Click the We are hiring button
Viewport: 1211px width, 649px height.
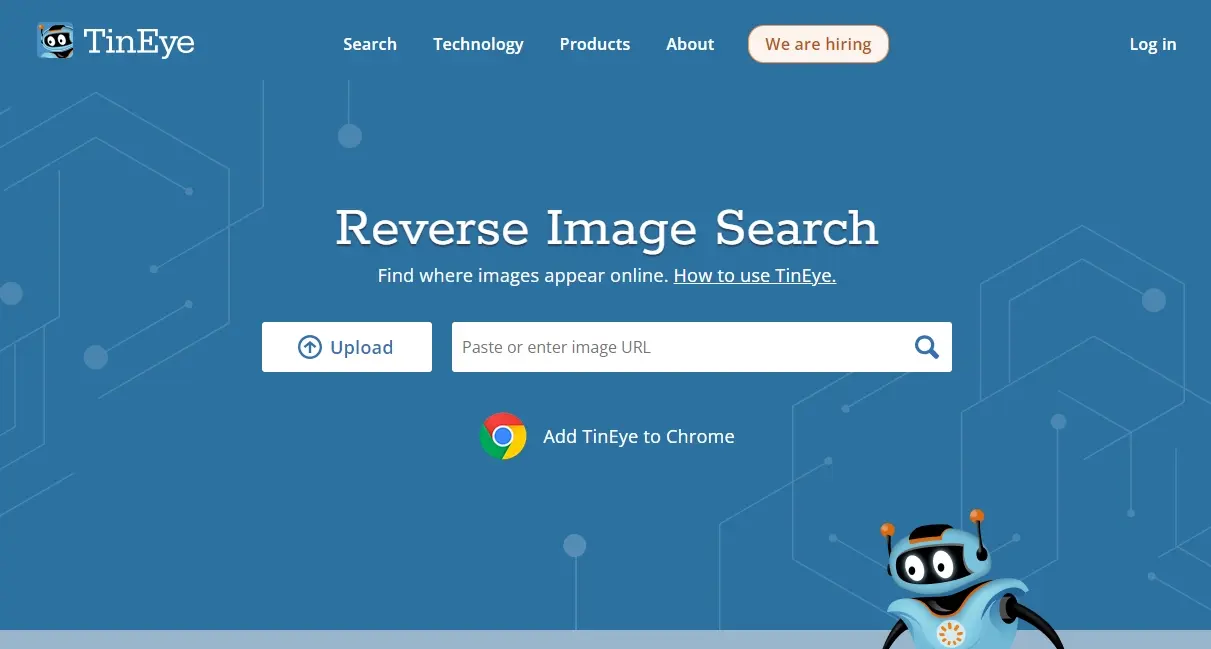(818, 44)
